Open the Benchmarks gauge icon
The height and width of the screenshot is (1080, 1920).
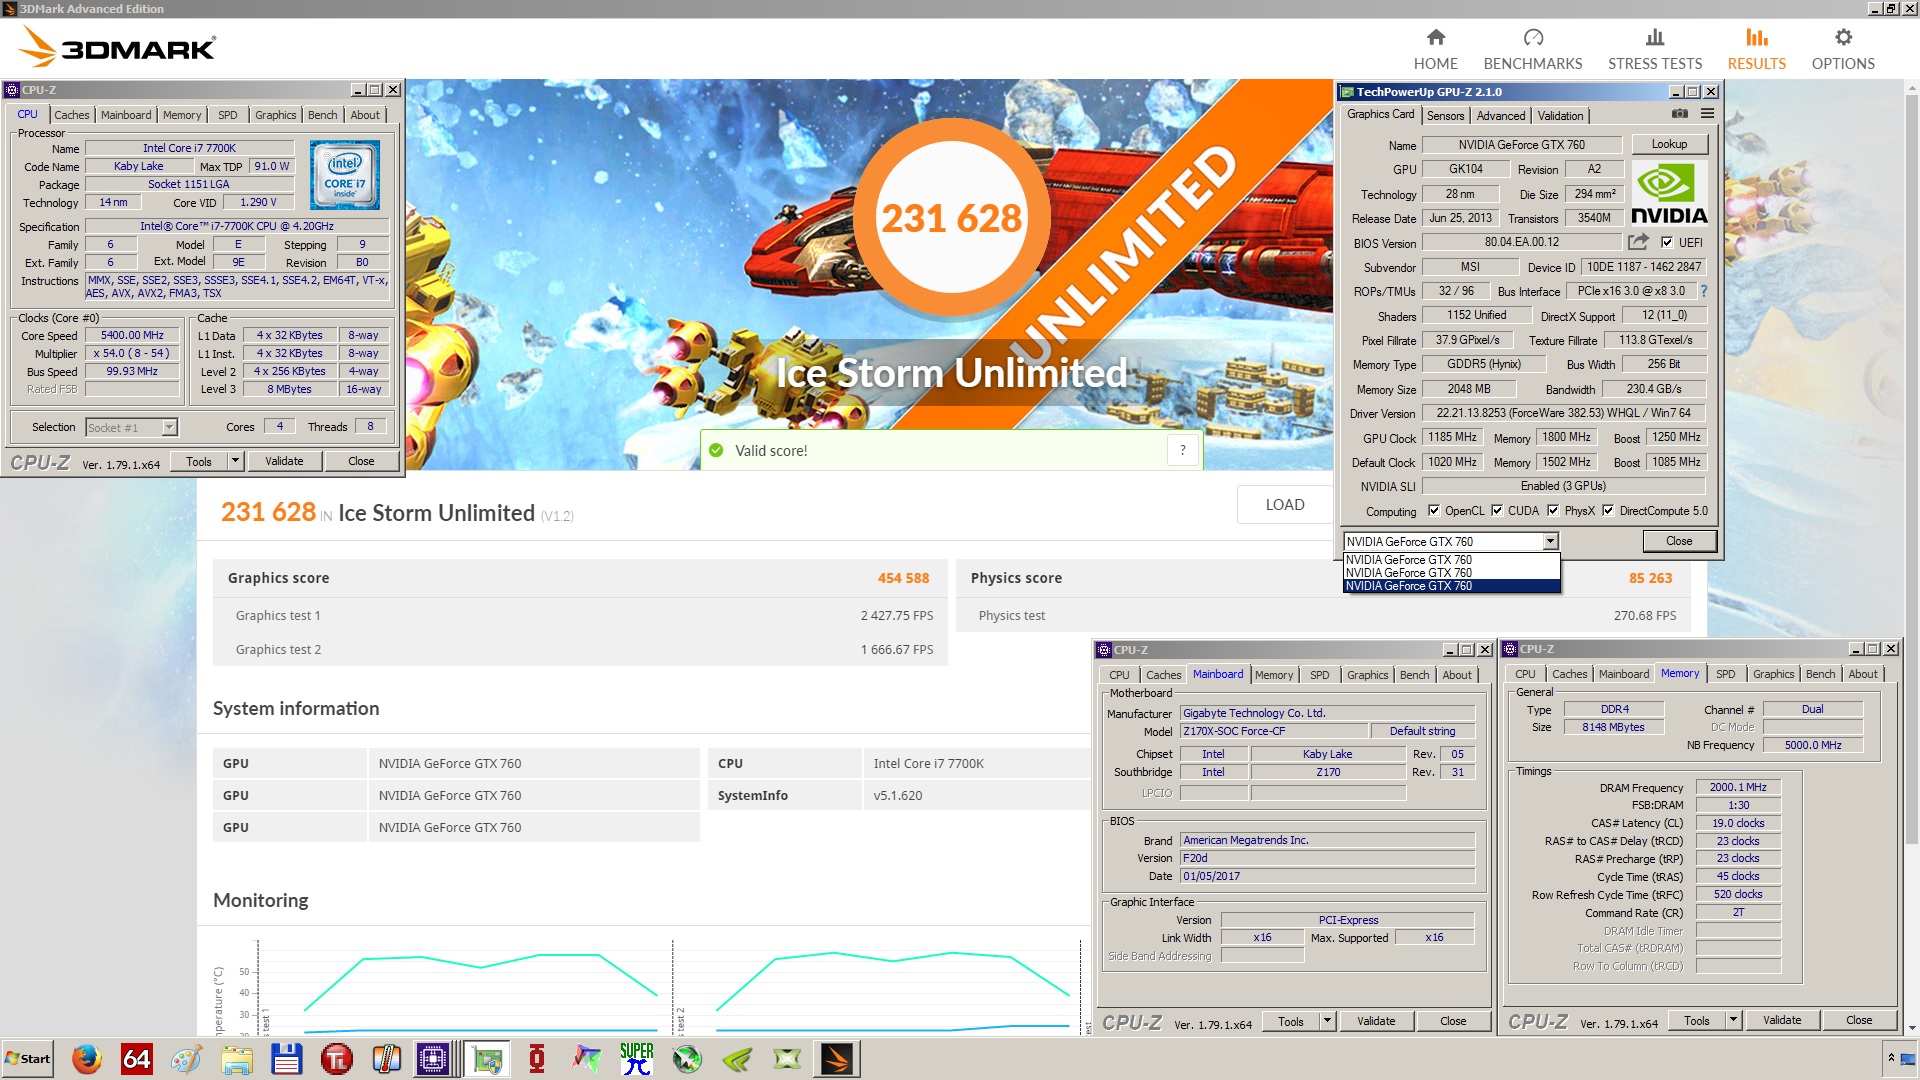coord(1533,38)
